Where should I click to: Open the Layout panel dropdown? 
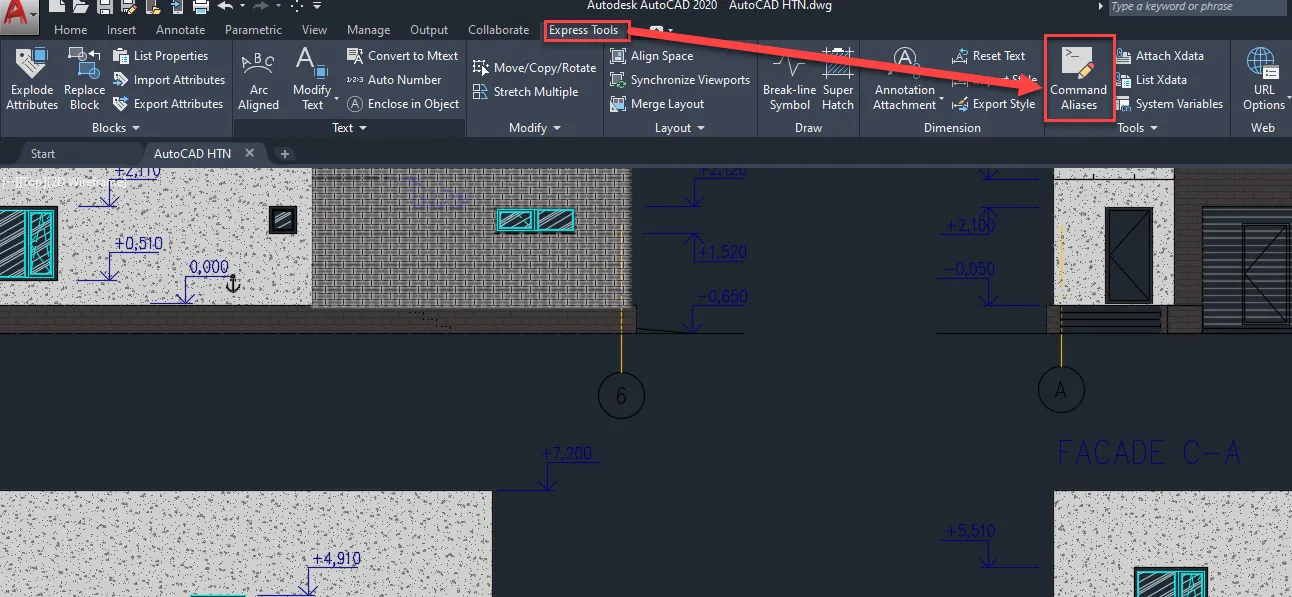click(x=679, y=127)
